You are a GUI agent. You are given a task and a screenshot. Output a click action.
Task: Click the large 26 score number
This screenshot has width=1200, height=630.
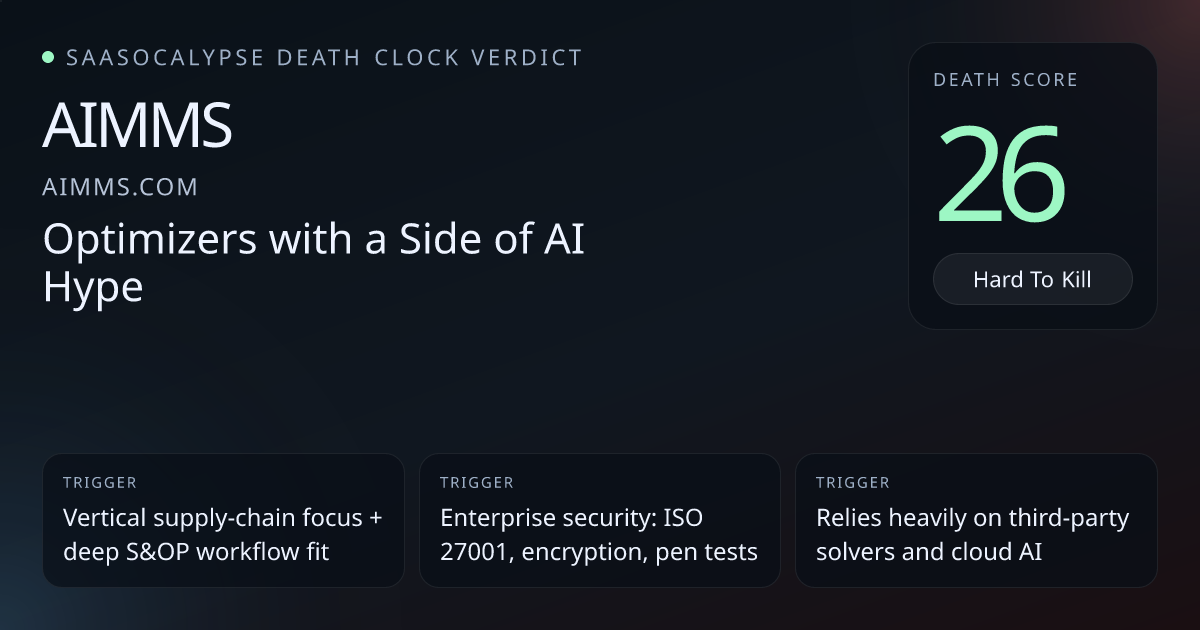[x=1000, y=174]
